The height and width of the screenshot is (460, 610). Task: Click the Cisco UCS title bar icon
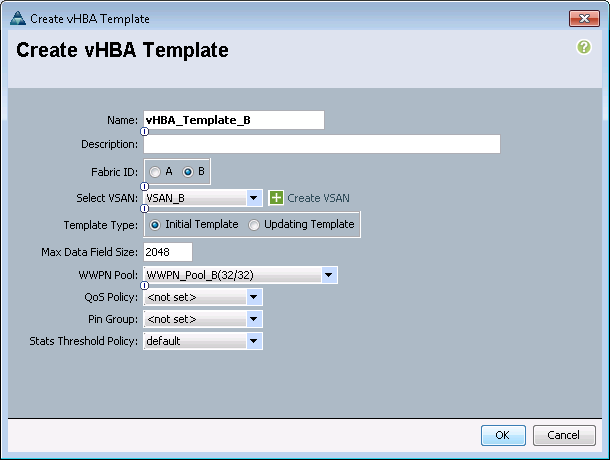pos(18,18)
